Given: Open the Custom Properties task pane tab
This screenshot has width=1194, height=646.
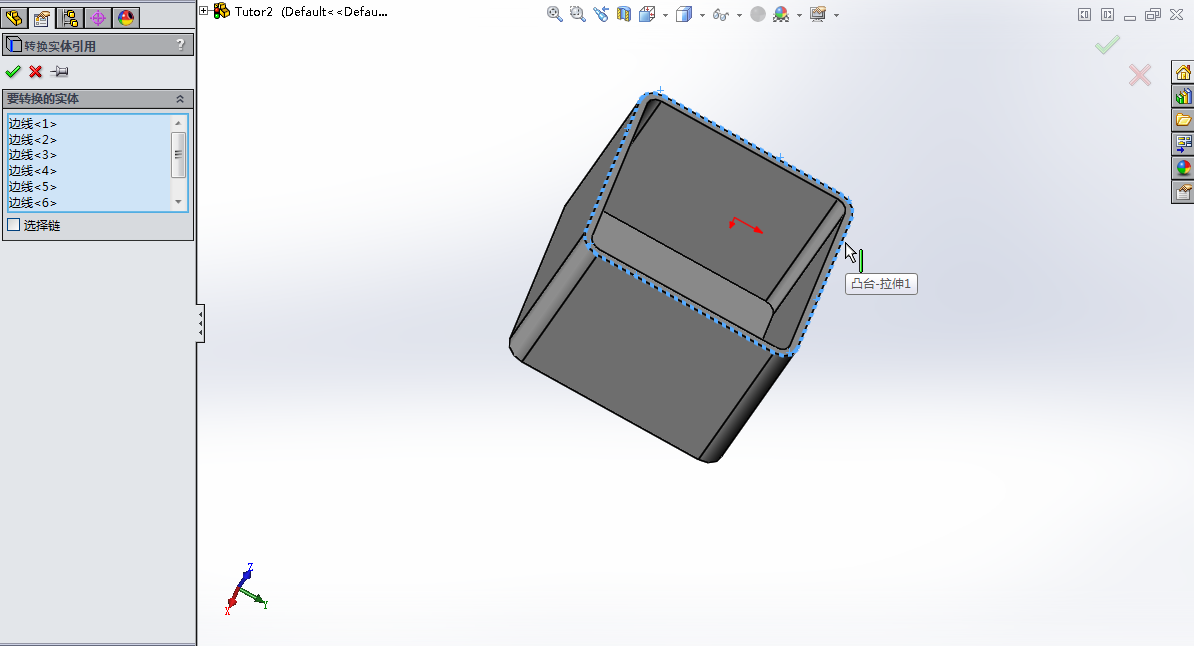Looking at the screenshot, I should [1183, 192].
